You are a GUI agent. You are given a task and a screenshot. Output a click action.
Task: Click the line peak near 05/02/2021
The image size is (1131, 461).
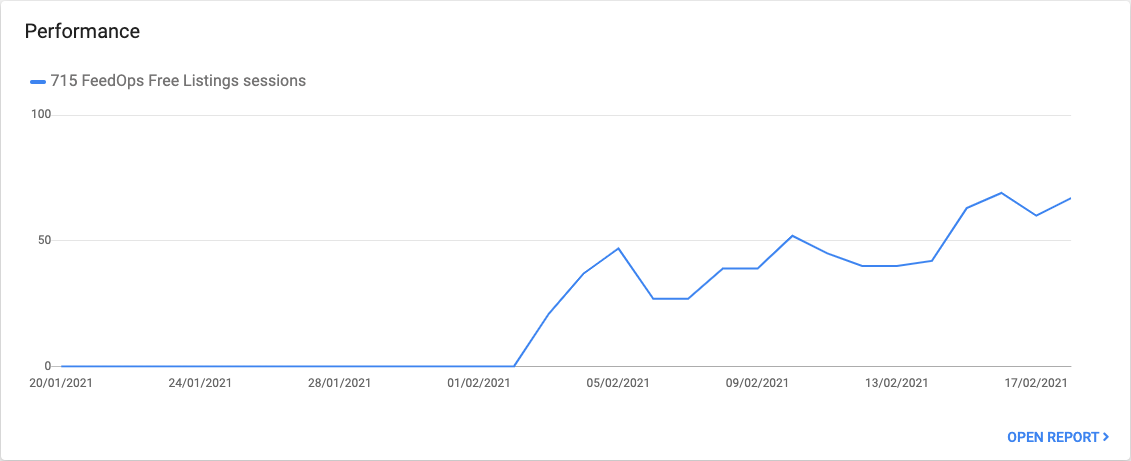coord(619,248)
